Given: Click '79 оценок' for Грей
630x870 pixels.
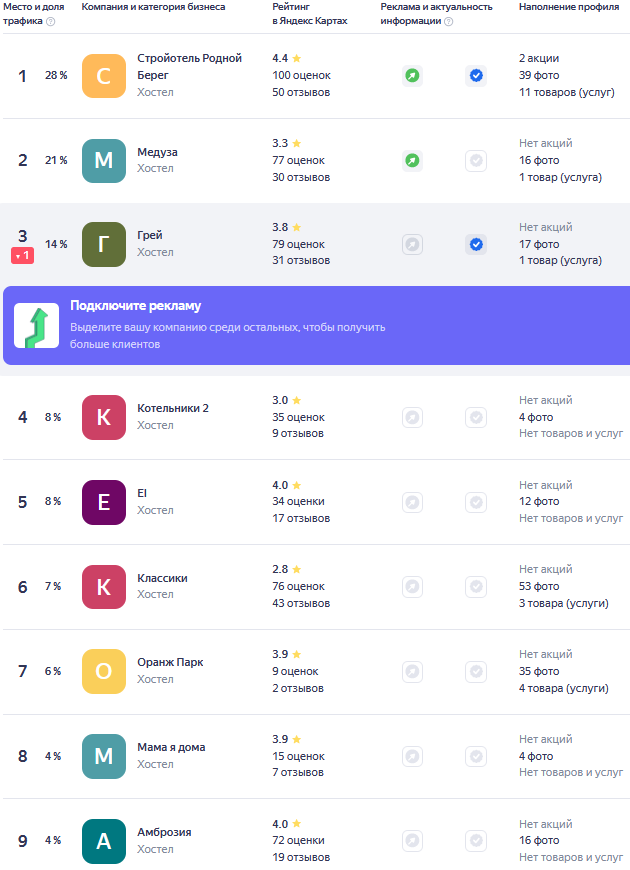Looking at the screenshot, I should (299, 244).
